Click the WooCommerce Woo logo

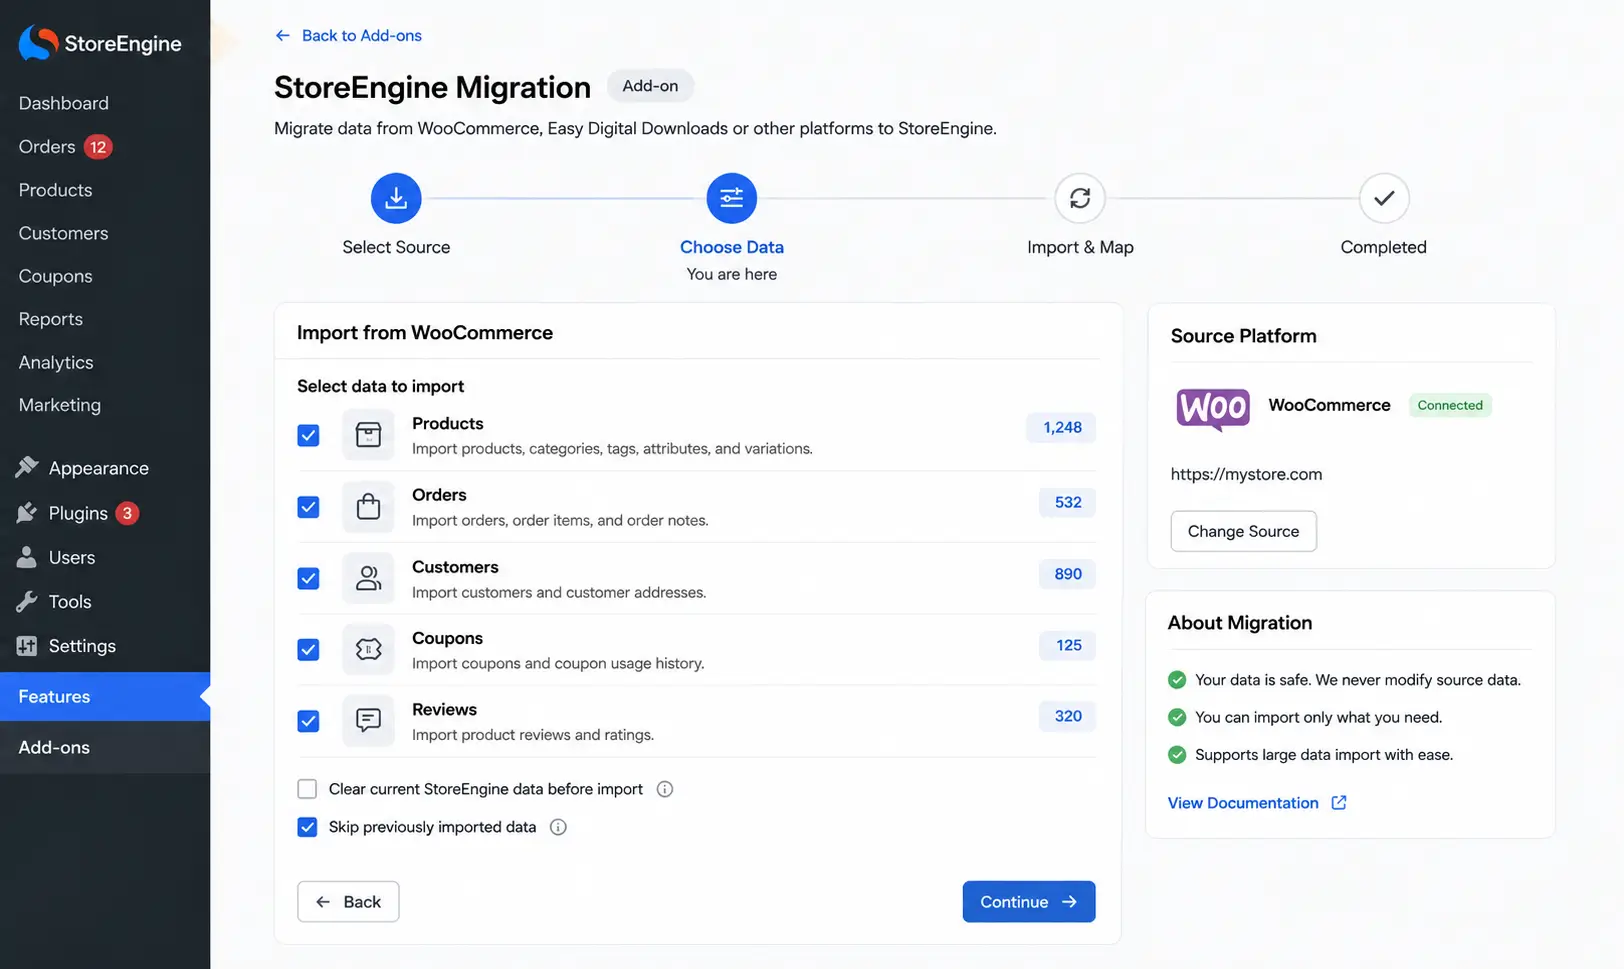(x=1213, y=409)
